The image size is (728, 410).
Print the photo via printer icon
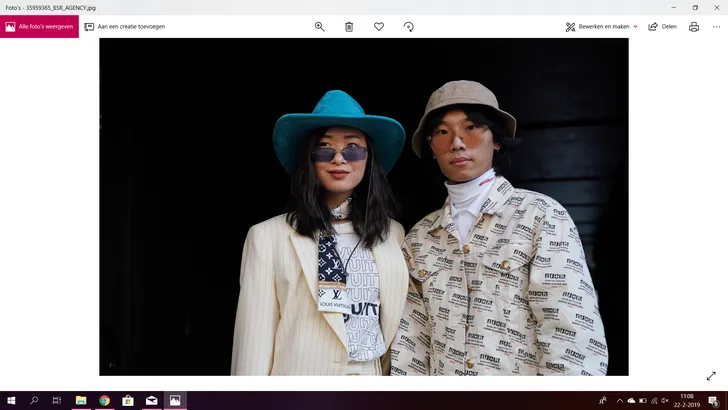pos(694,27)
